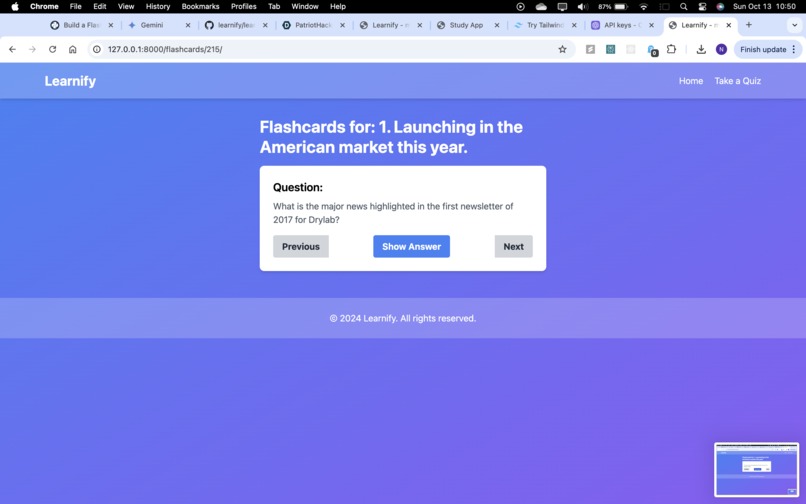Open the History menu
Viewport: 806px width, 504px height.
click(158, 7)
